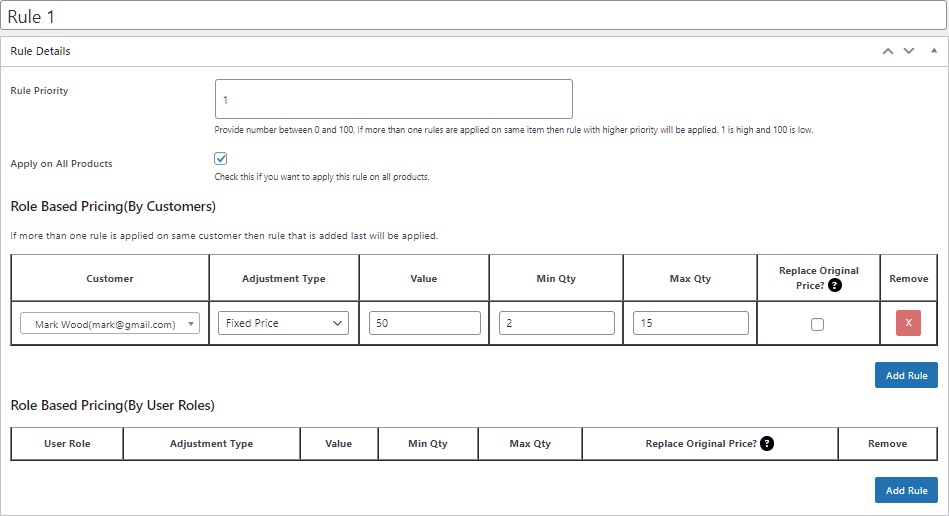Click the Rule 1 title field

point(473,16)
